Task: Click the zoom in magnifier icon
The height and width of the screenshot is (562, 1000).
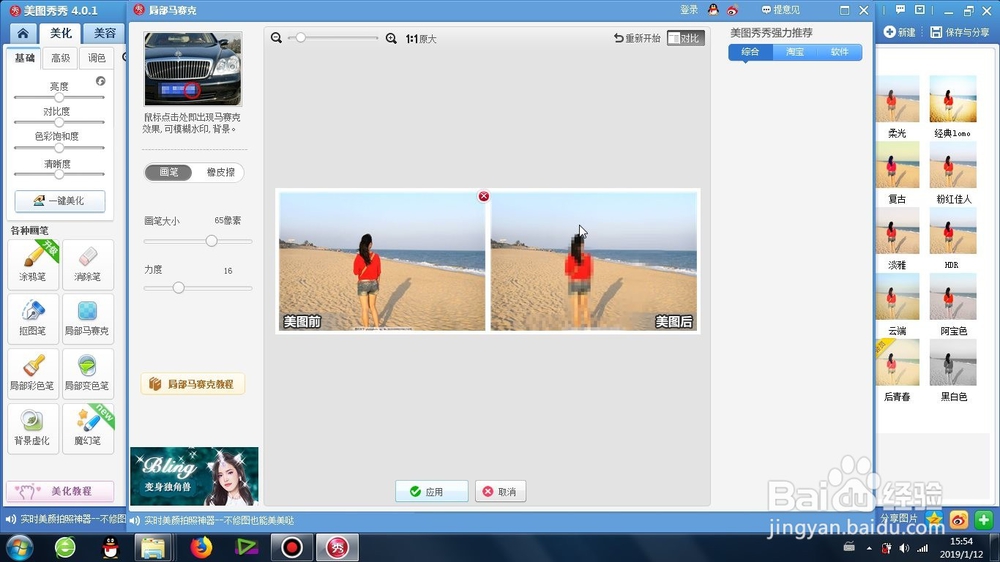Action: click(x=391, y=38)
